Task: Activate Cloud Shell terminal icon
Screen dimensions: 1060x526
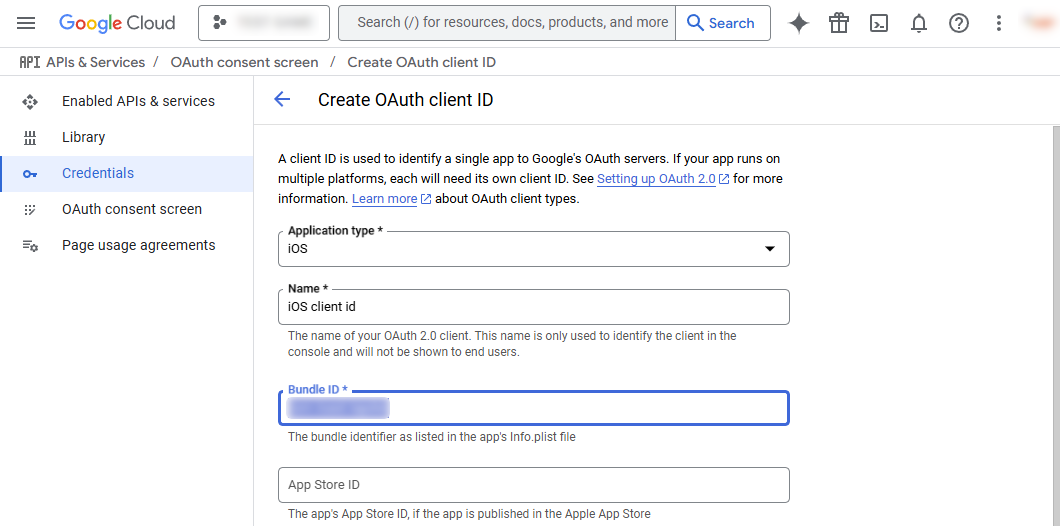Action: click(x=879, y=23)
